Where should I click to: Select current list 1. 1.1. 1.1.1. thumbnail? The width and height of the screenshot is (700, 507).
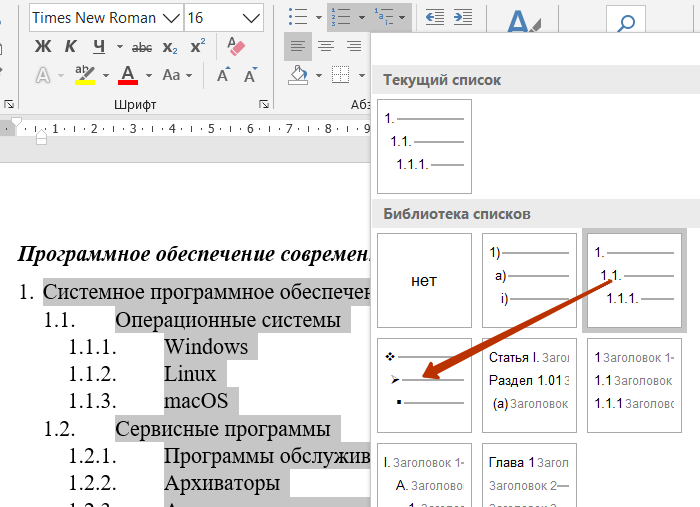424,146
